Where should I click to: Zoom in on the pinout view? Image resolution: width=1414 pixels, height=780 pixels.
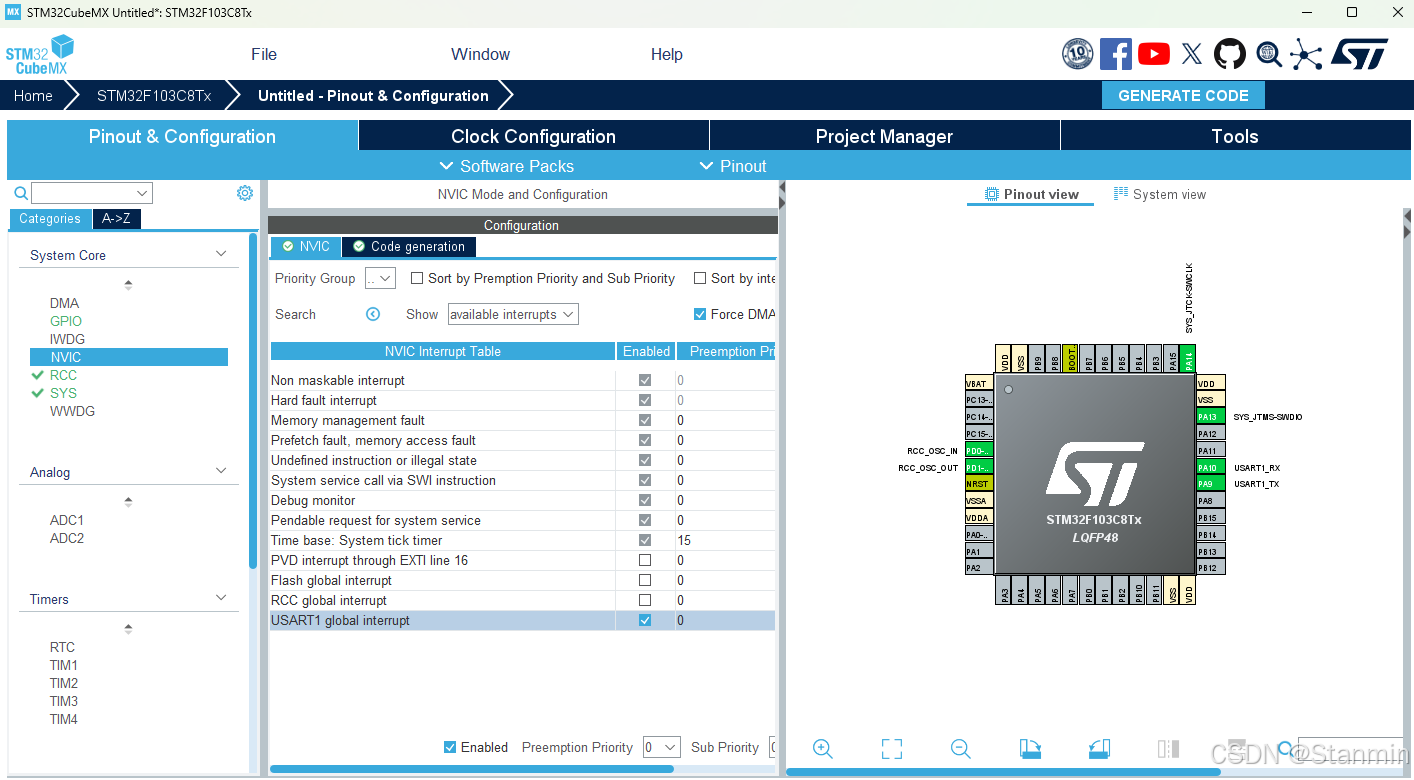pyautogui.click(x=823, y=748)
